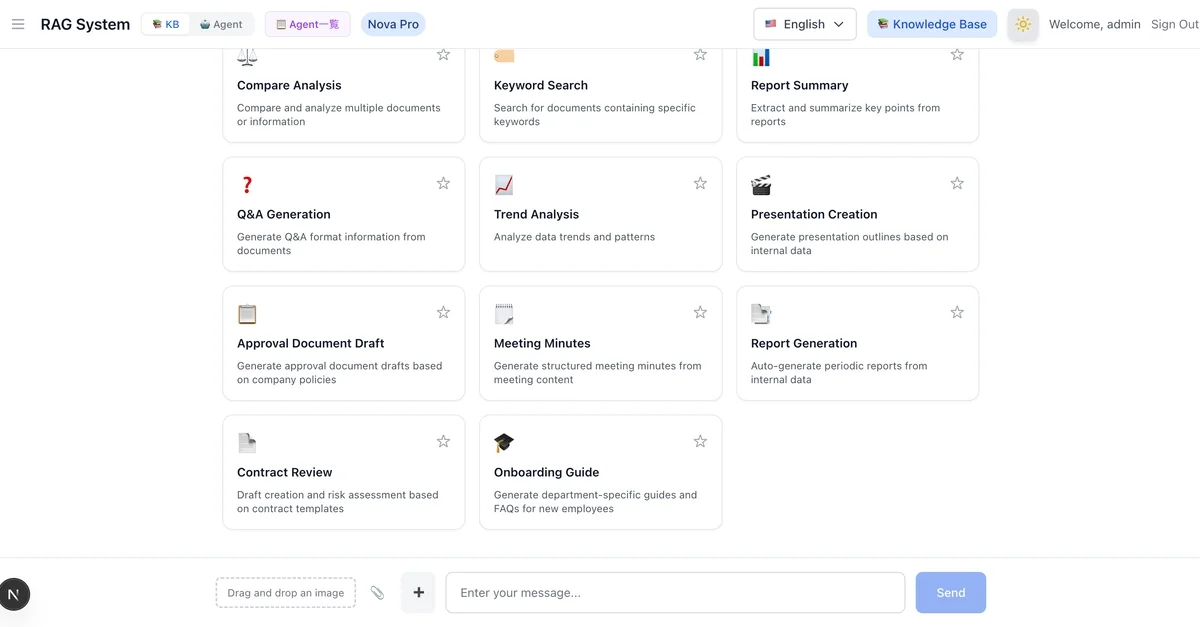Click the plus button beside message box

(x=418, y=592)
